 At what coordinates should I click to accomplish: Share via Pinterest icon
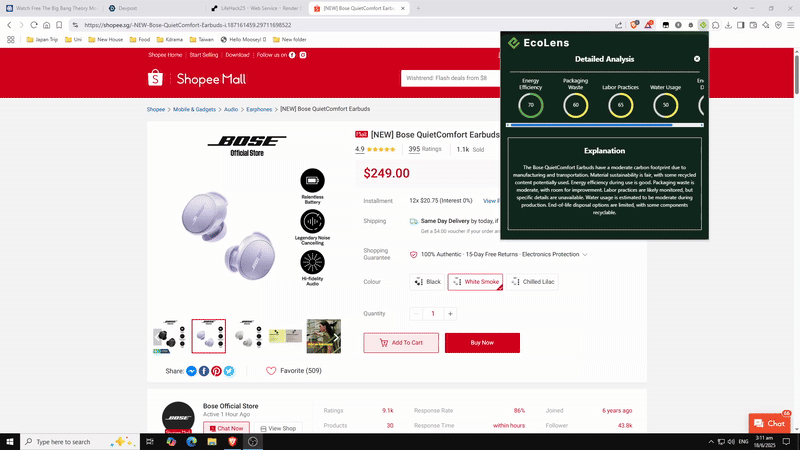point(216,371)
